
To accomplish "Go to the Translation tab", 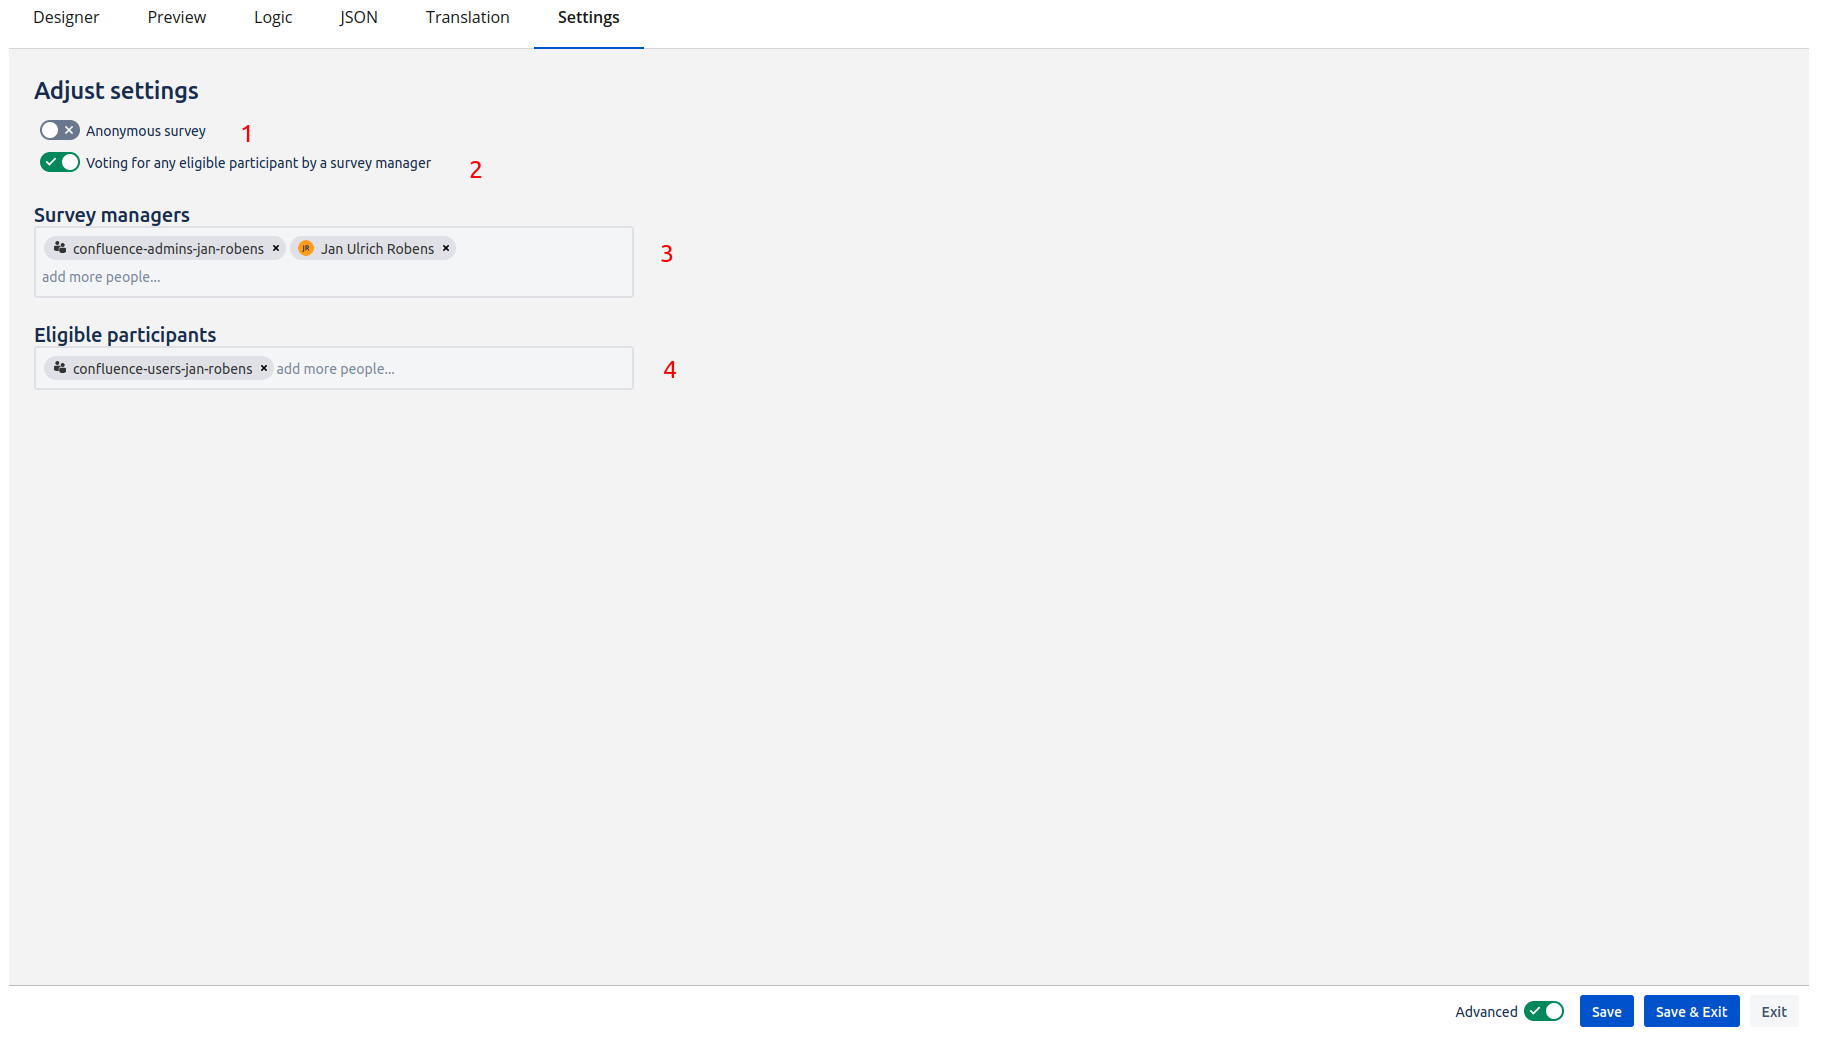I will point(467,17).
